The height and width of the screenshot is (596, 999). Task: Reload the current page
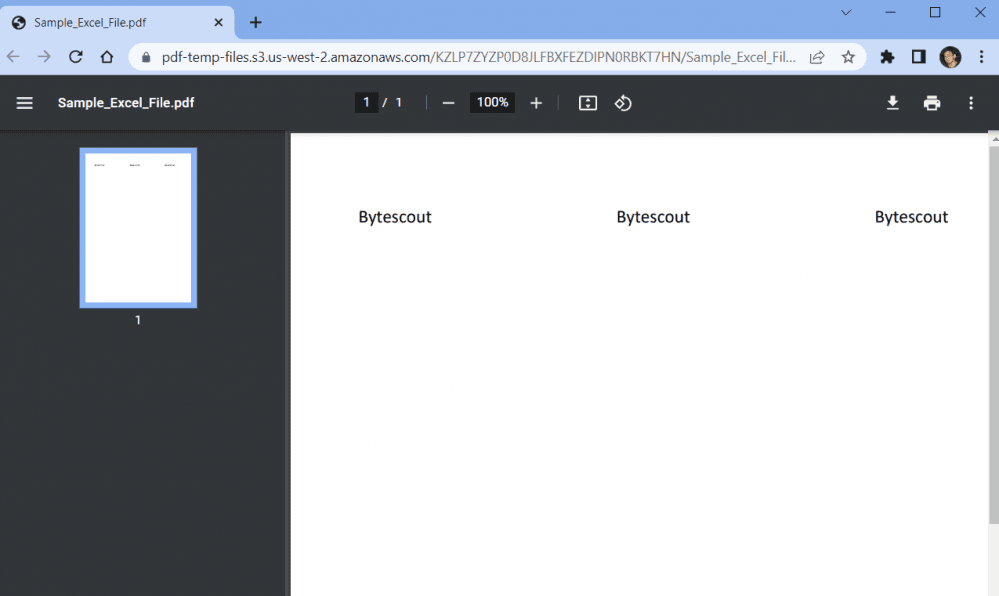[75, 57]
